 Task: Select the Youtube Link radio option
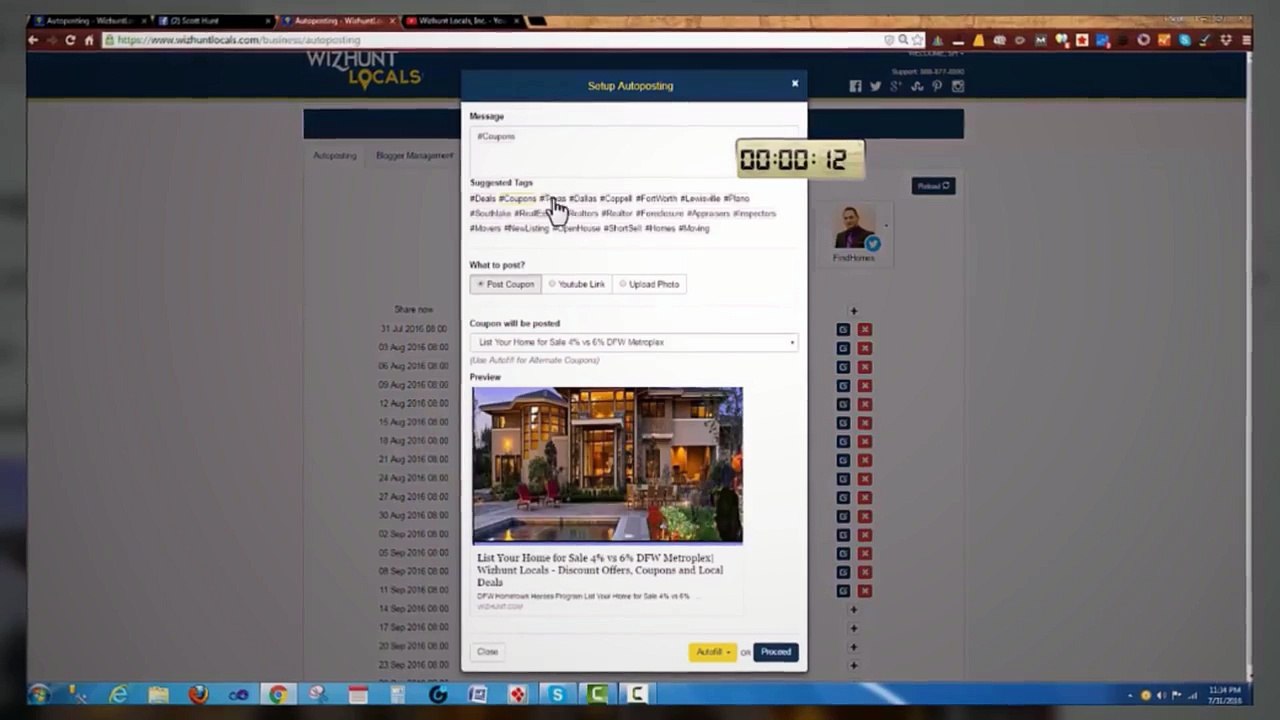click(576, 284)
